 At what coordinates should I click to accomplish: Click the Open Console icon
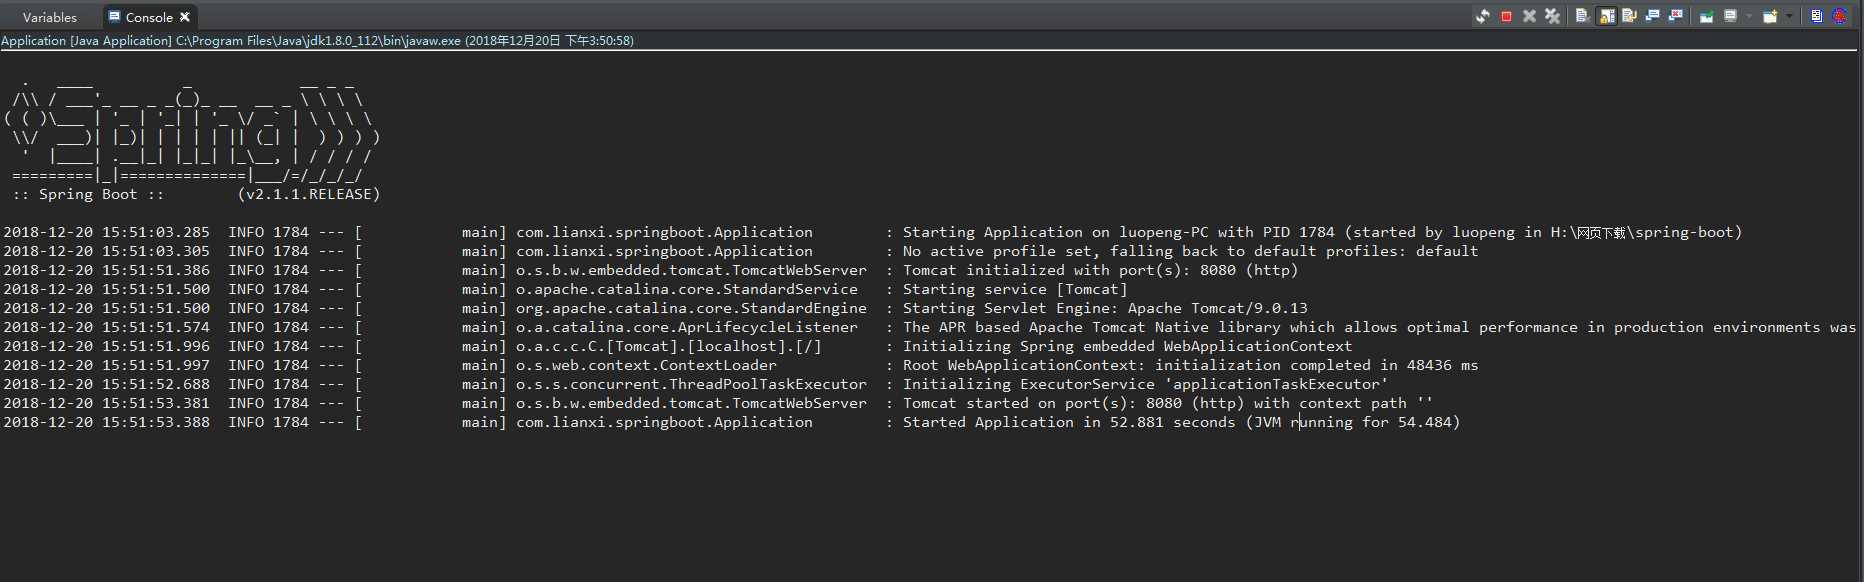1770,16
